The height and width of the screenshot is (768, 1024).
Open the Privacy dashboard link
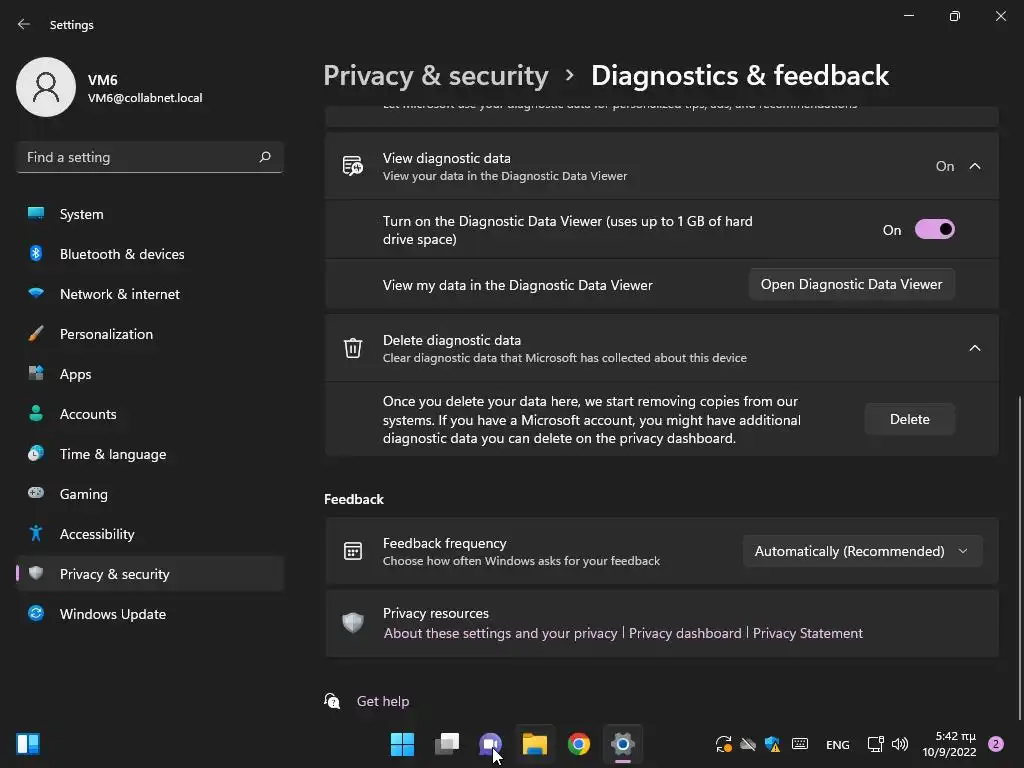(x=685, y=633)
